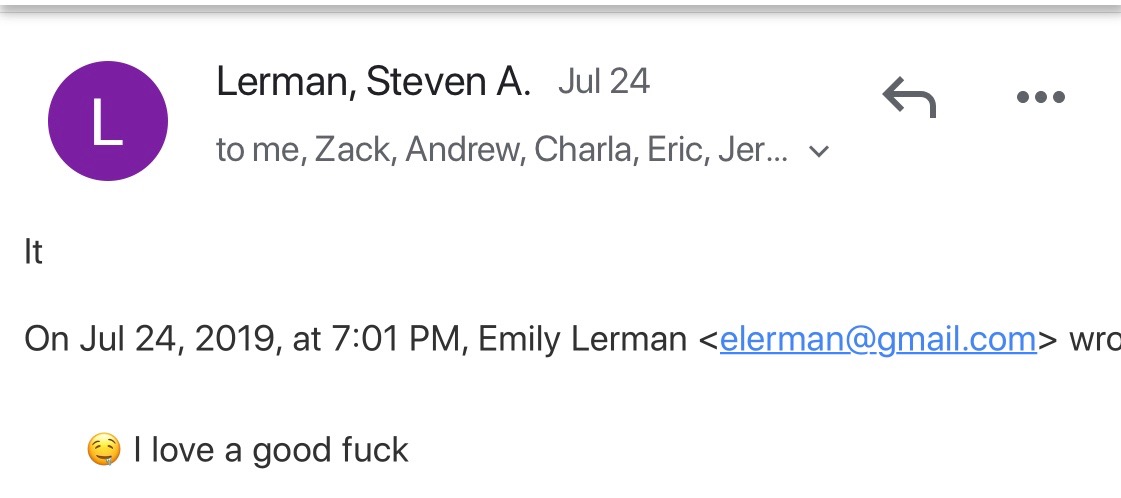The width and height of the screenshot is (1121, 498).
Task: Click the Jul 24 date beside the sender
Action: click(604, 82)
